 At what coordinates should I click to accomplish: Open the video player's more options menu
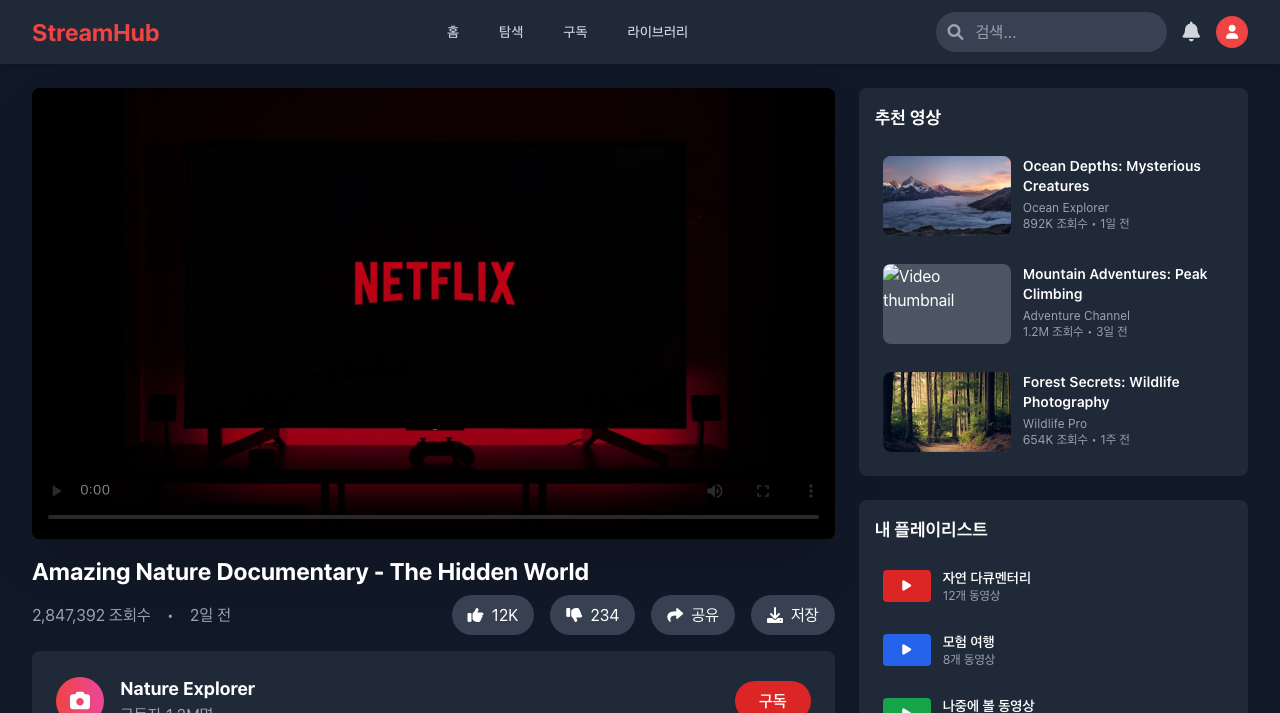(811, 491)
